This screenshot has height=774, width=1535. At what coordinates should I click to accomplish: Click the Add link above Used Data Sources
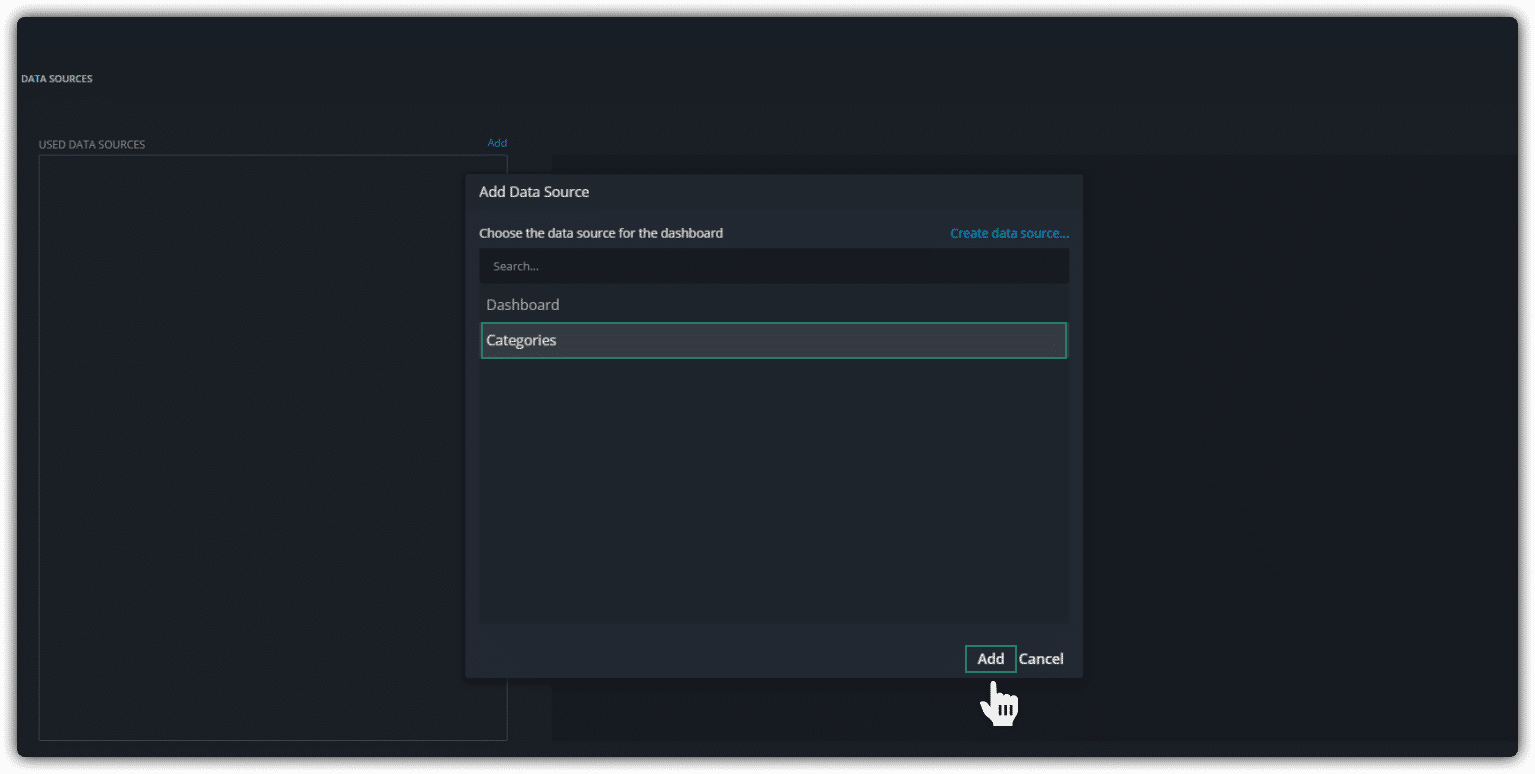(497, 143)
